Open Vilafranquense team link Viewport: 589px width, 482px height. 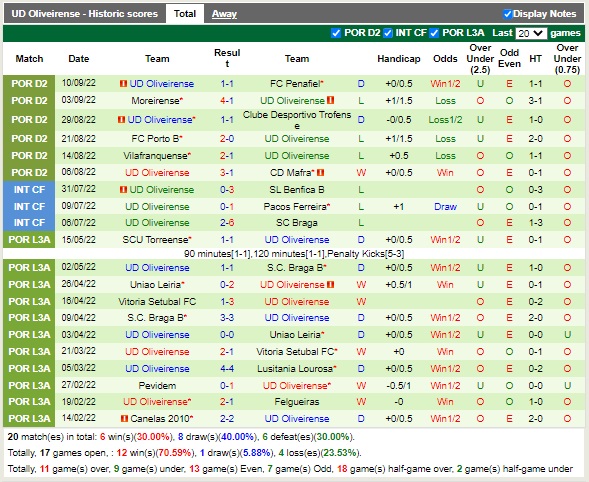156,156
